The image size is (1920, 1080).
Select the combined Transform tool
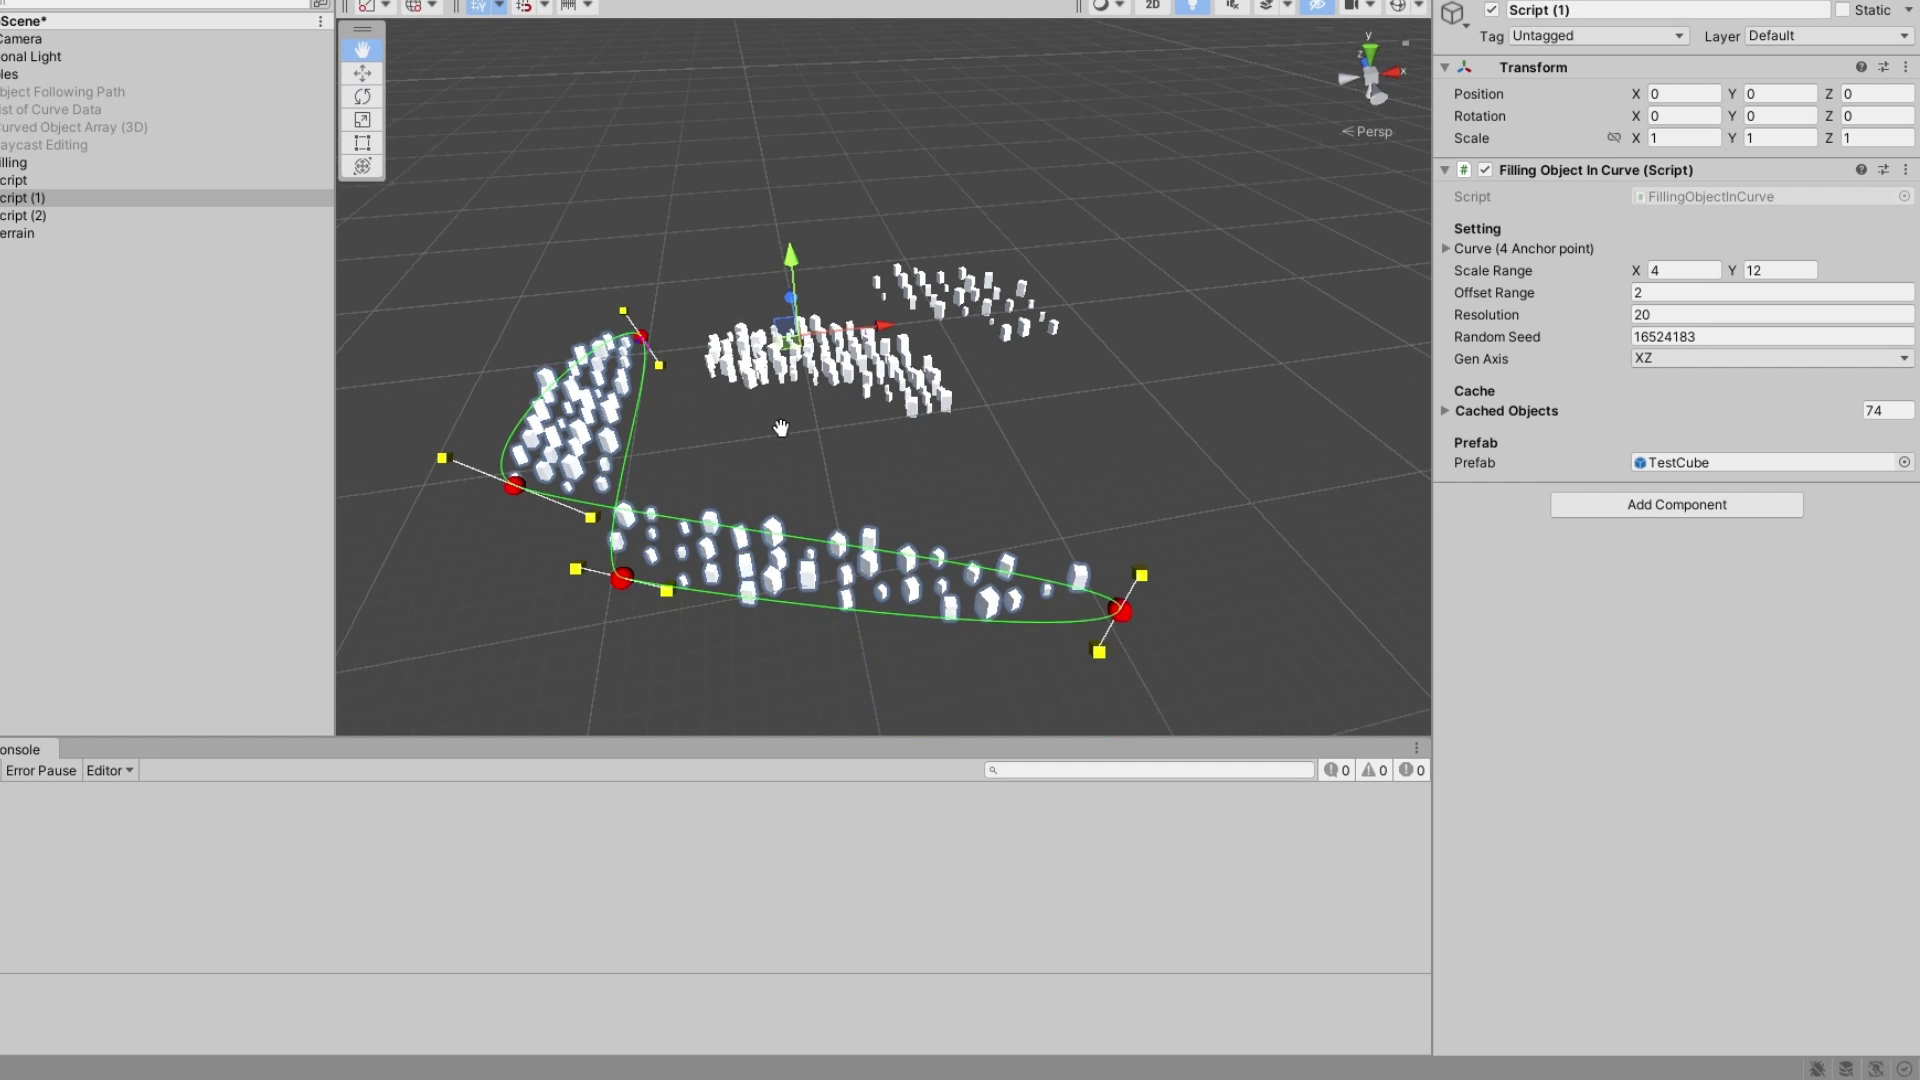(x=362, y=166)
